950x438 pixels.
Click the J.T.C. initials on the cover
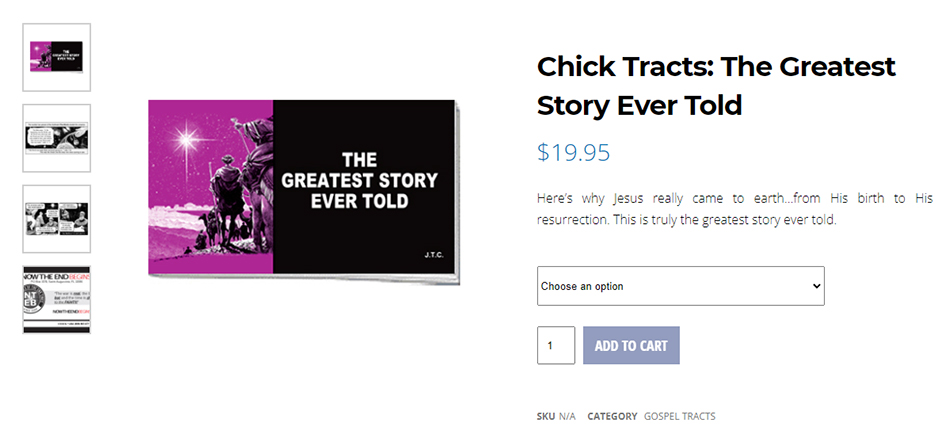432,255
